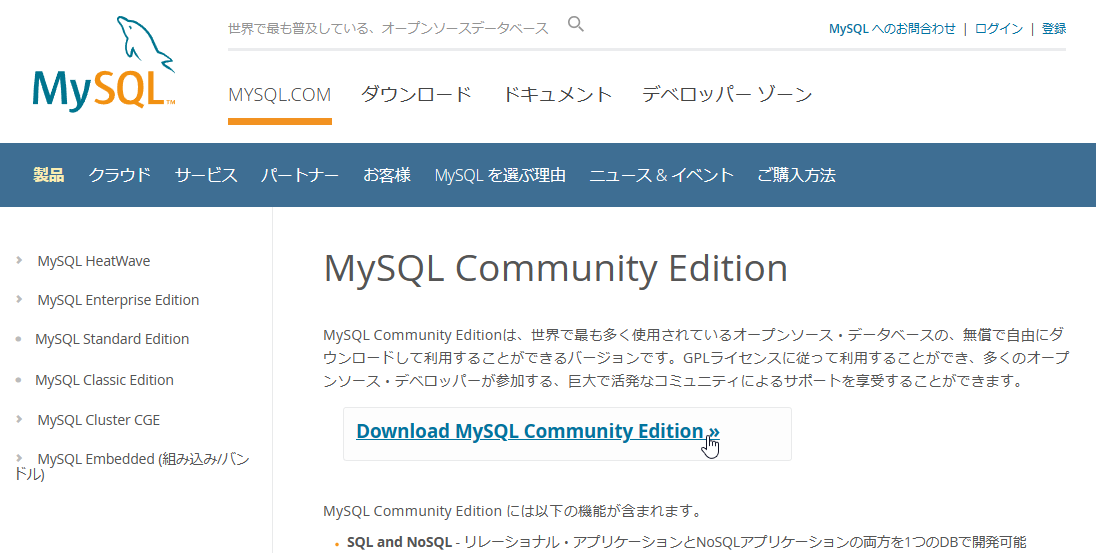This screenshot has height=553, width=1096.
Task: Open MySQL HeatWave sidebar link
Action: [94, 261]
